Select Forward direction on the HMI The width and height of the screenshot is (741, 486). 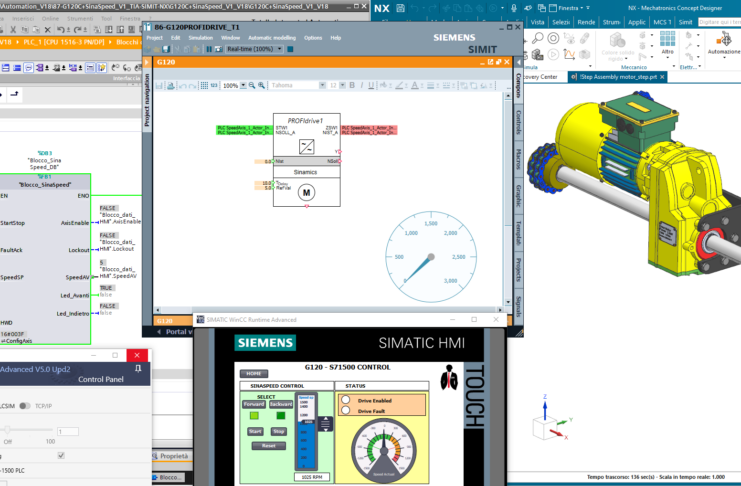click(x=254, y=404)
